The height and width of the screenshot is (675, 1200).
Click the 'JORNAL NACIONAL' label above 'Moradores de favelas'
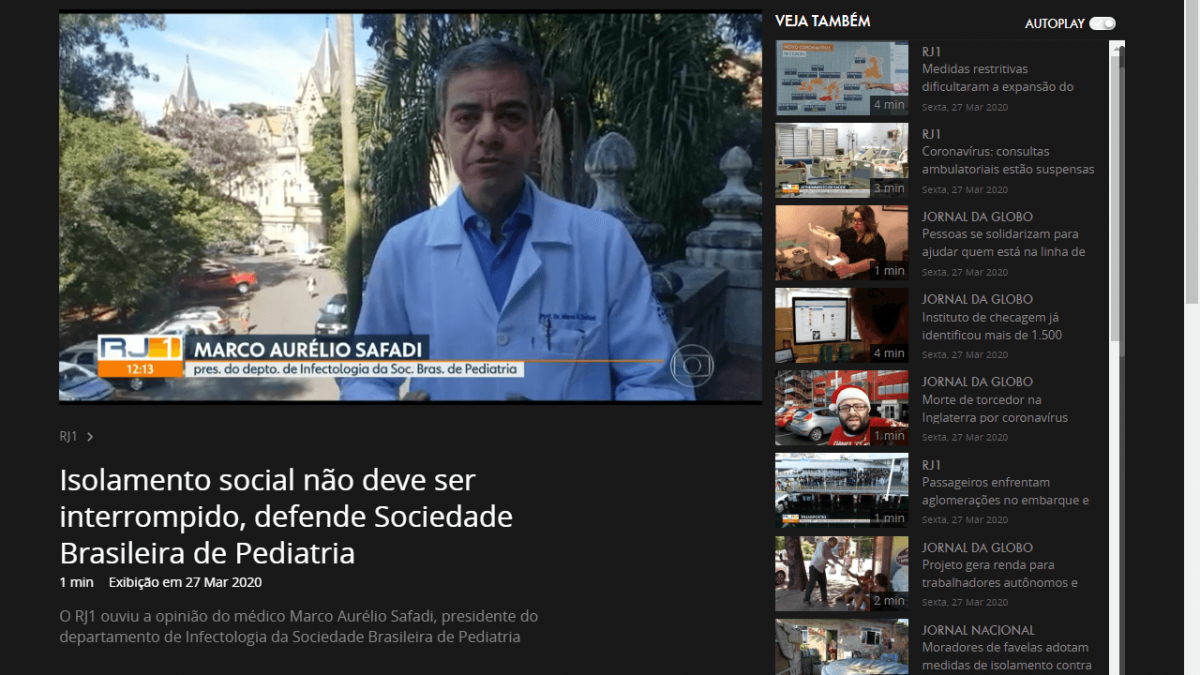click(978, 630)
